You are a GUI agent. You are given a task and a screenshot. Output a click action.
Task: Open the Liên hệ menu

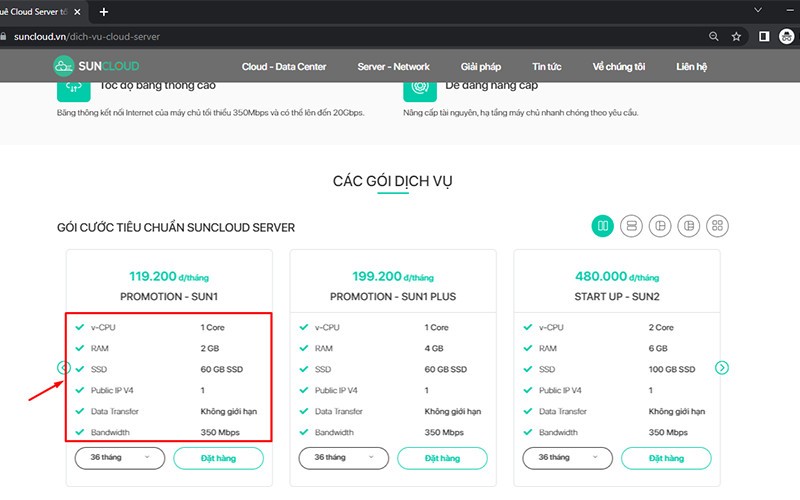pyautogui.click(x=691, y=67)
